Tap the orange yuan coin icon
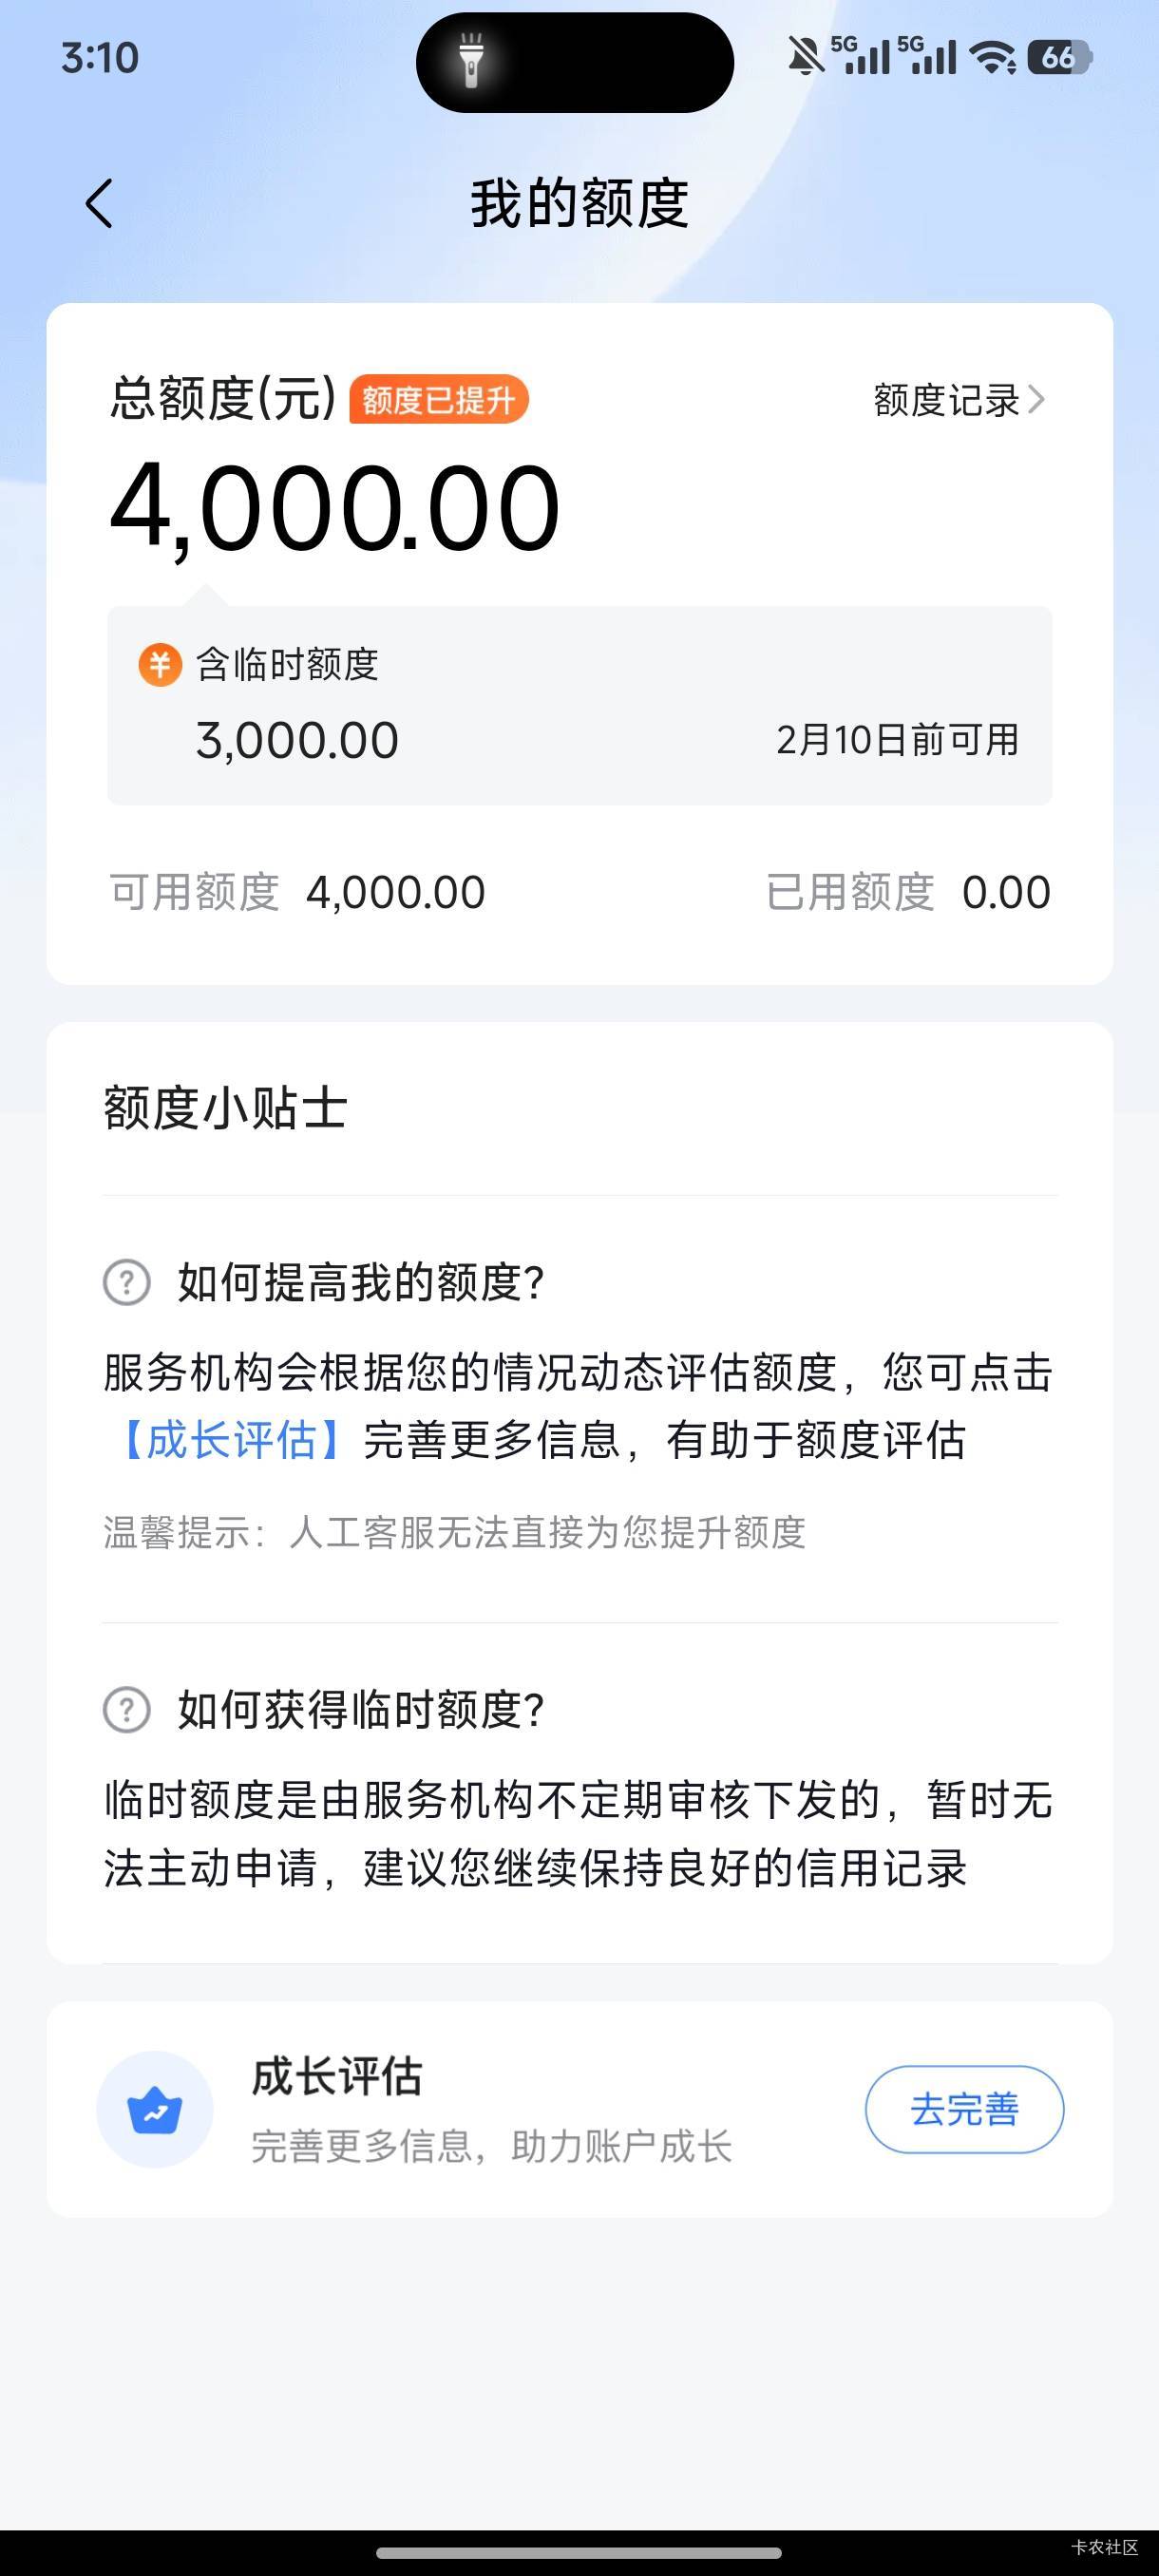 (x=160, y=664)
